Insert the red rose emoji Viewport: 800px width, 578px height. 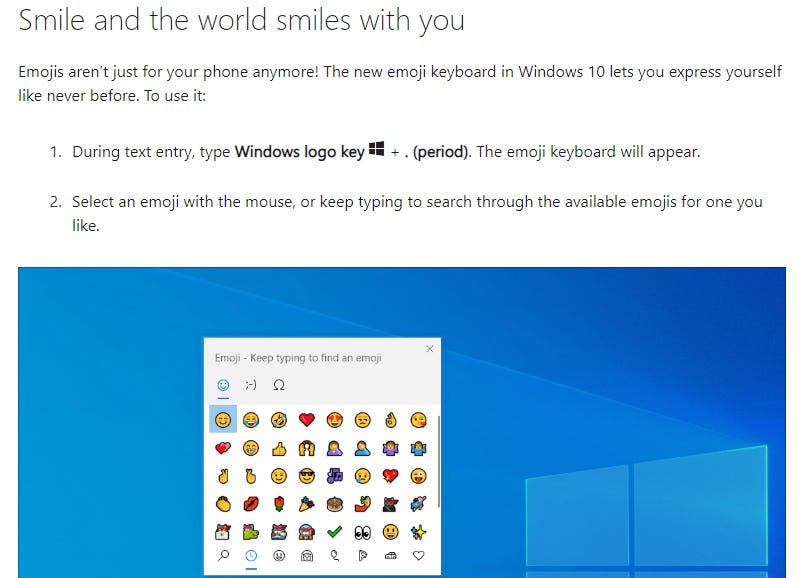point(279,504)
